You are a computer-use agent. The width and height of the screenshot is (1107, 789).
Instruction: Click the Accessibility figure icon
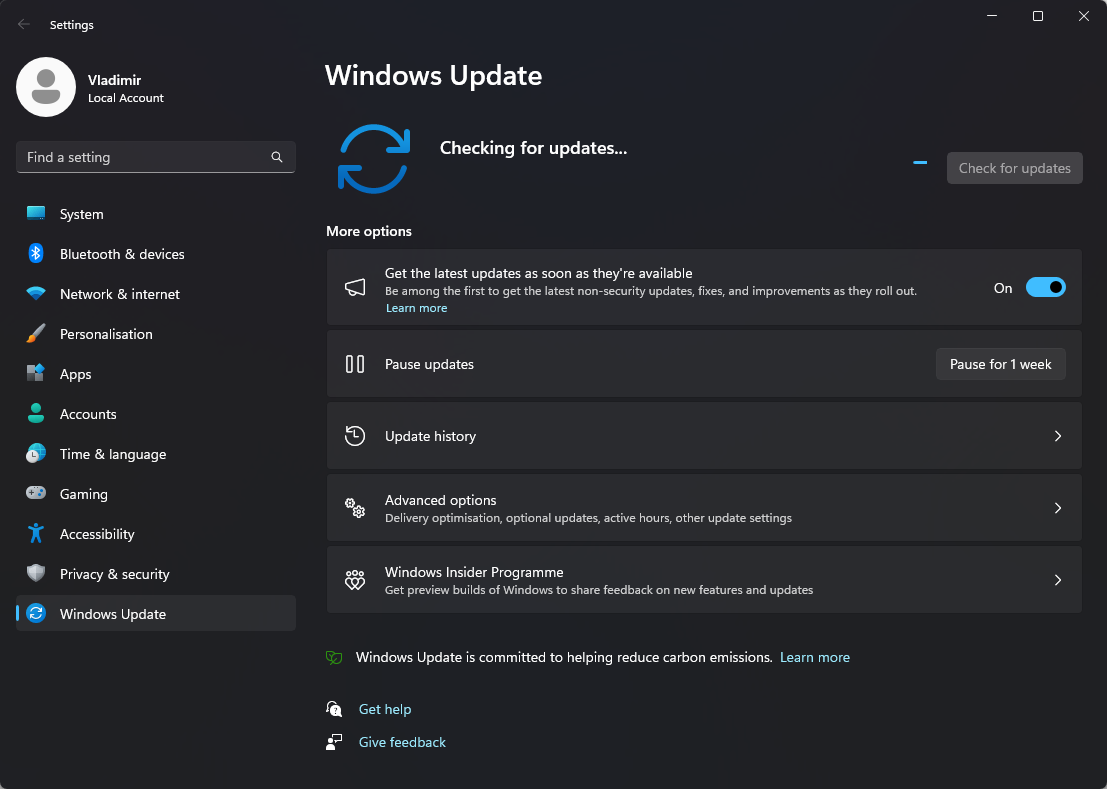(36, 534)
